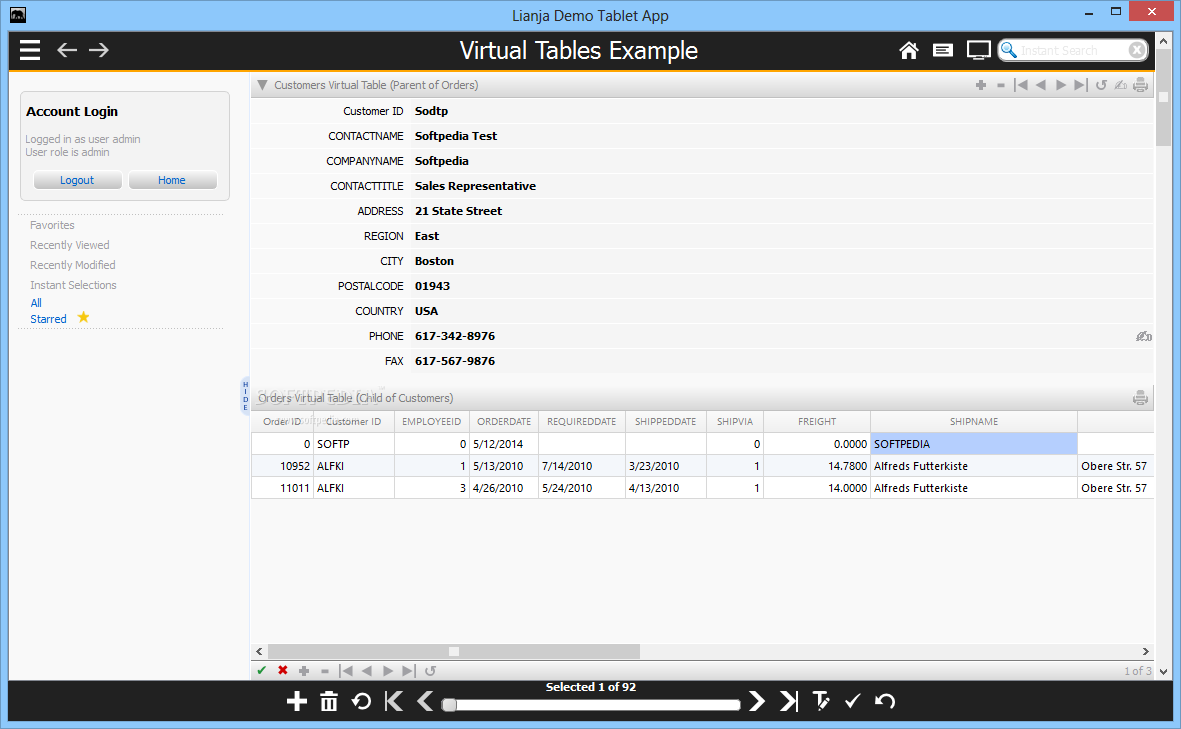Click the edit icon beside the PHONE field
Viewport: 1181px width, 729px height.
click(1143, 336)
